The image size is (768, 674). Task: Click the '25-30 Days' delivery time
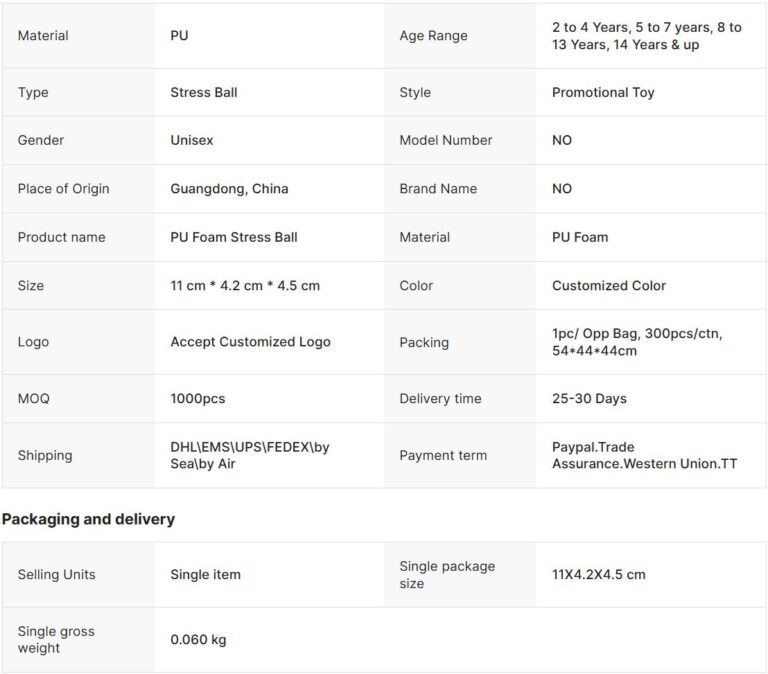[589, 398]
